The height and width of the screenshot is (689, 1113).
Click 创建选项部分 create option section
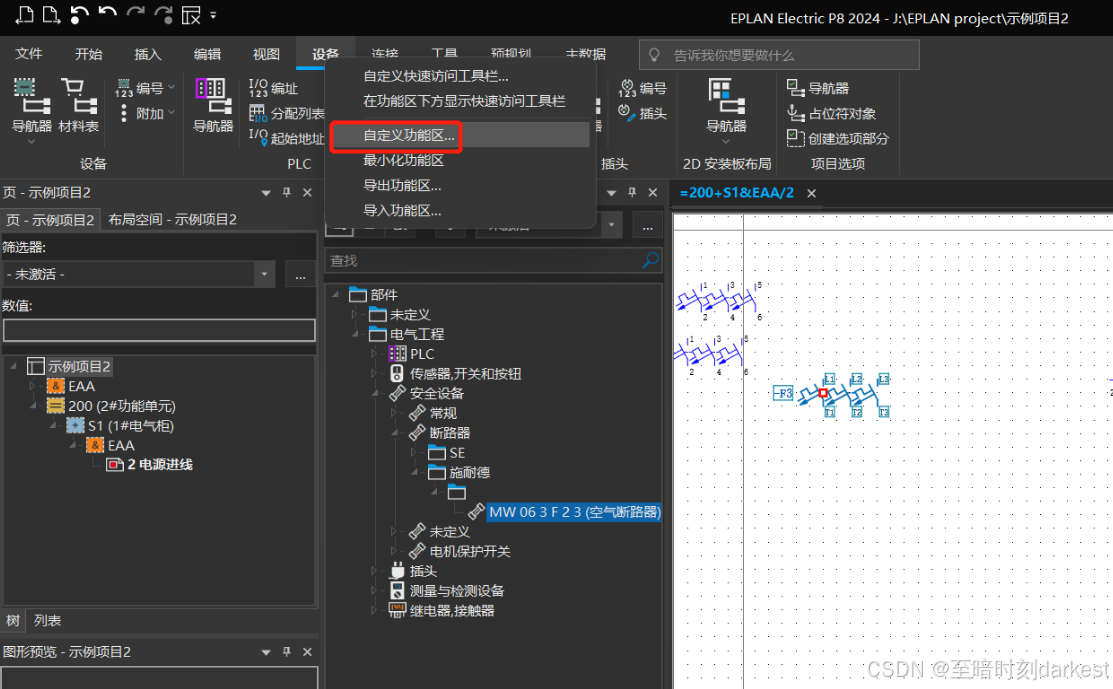pyautogui.click(x=838, y=138)
